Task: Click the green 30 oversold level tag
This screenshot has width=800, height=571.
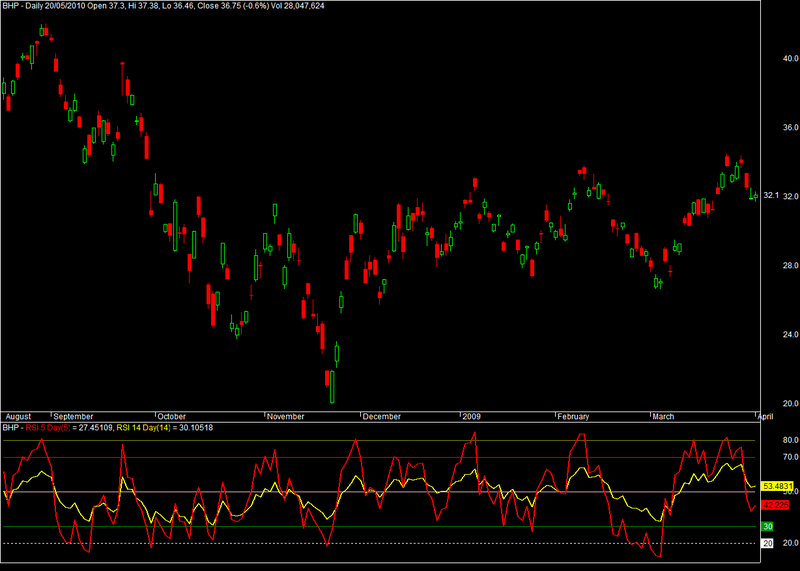Action: [767, 526]
